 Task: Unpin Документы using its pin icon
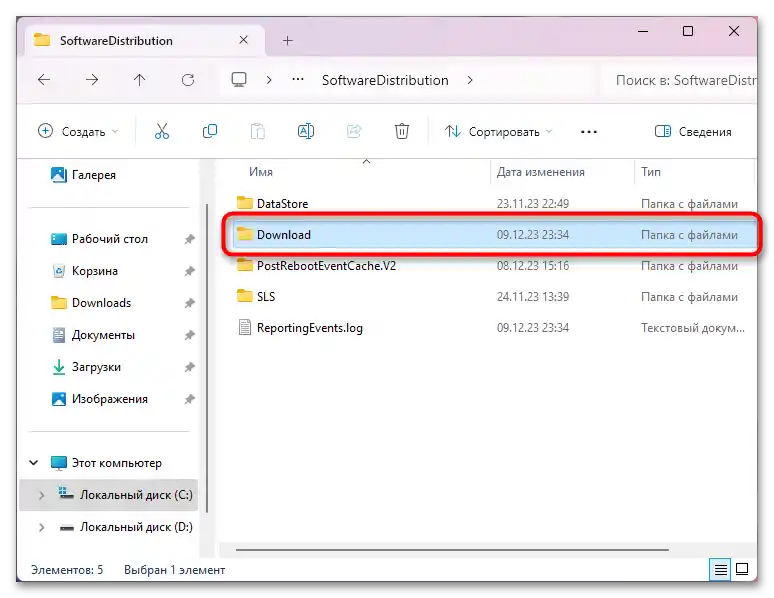point(190,335)
